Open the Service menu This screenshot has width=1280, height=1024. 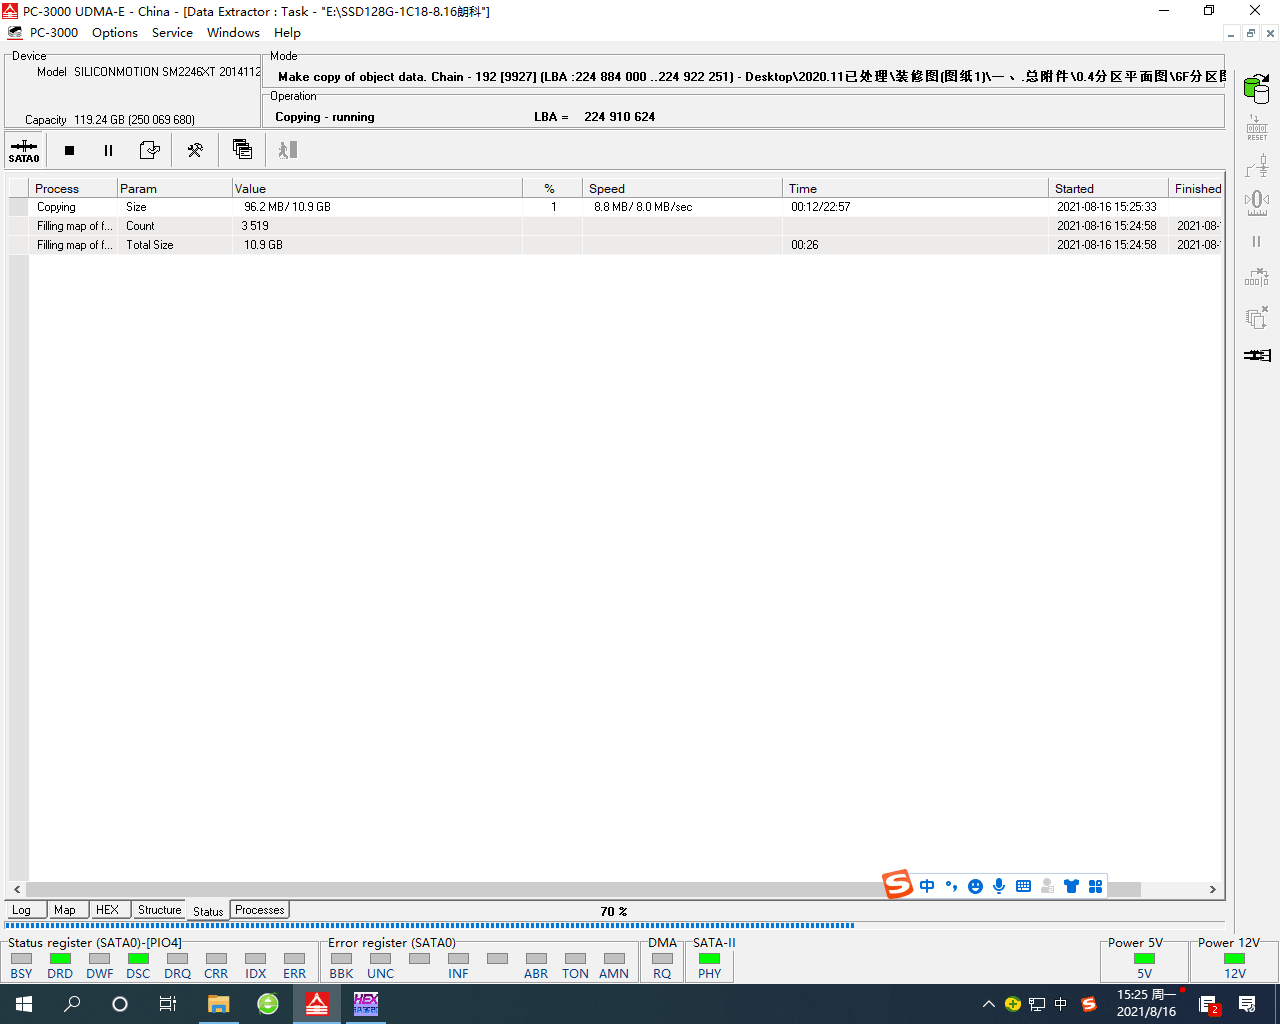[x=172, y=33]
